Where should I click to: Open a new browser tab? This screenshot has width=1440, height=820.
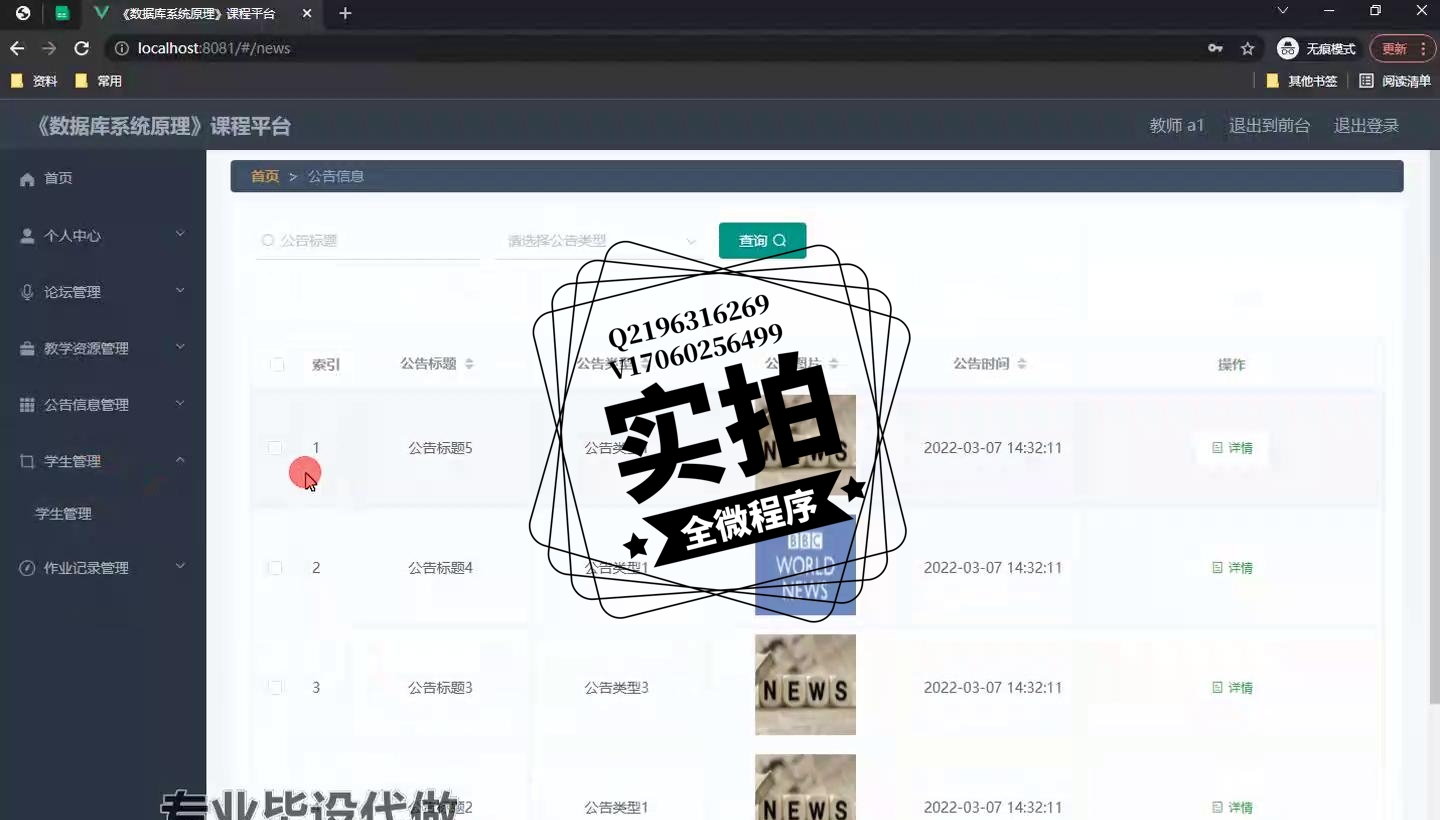click(345, 14)
